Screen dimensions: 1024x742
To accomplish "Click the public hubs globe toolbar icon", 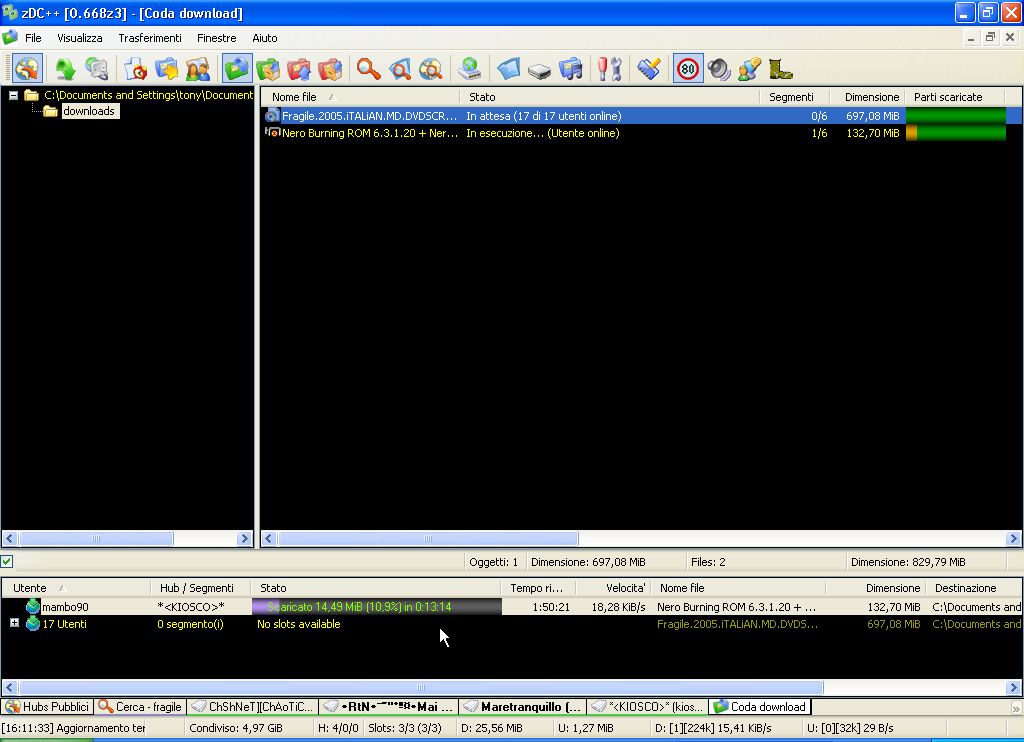I will (27, 69).
